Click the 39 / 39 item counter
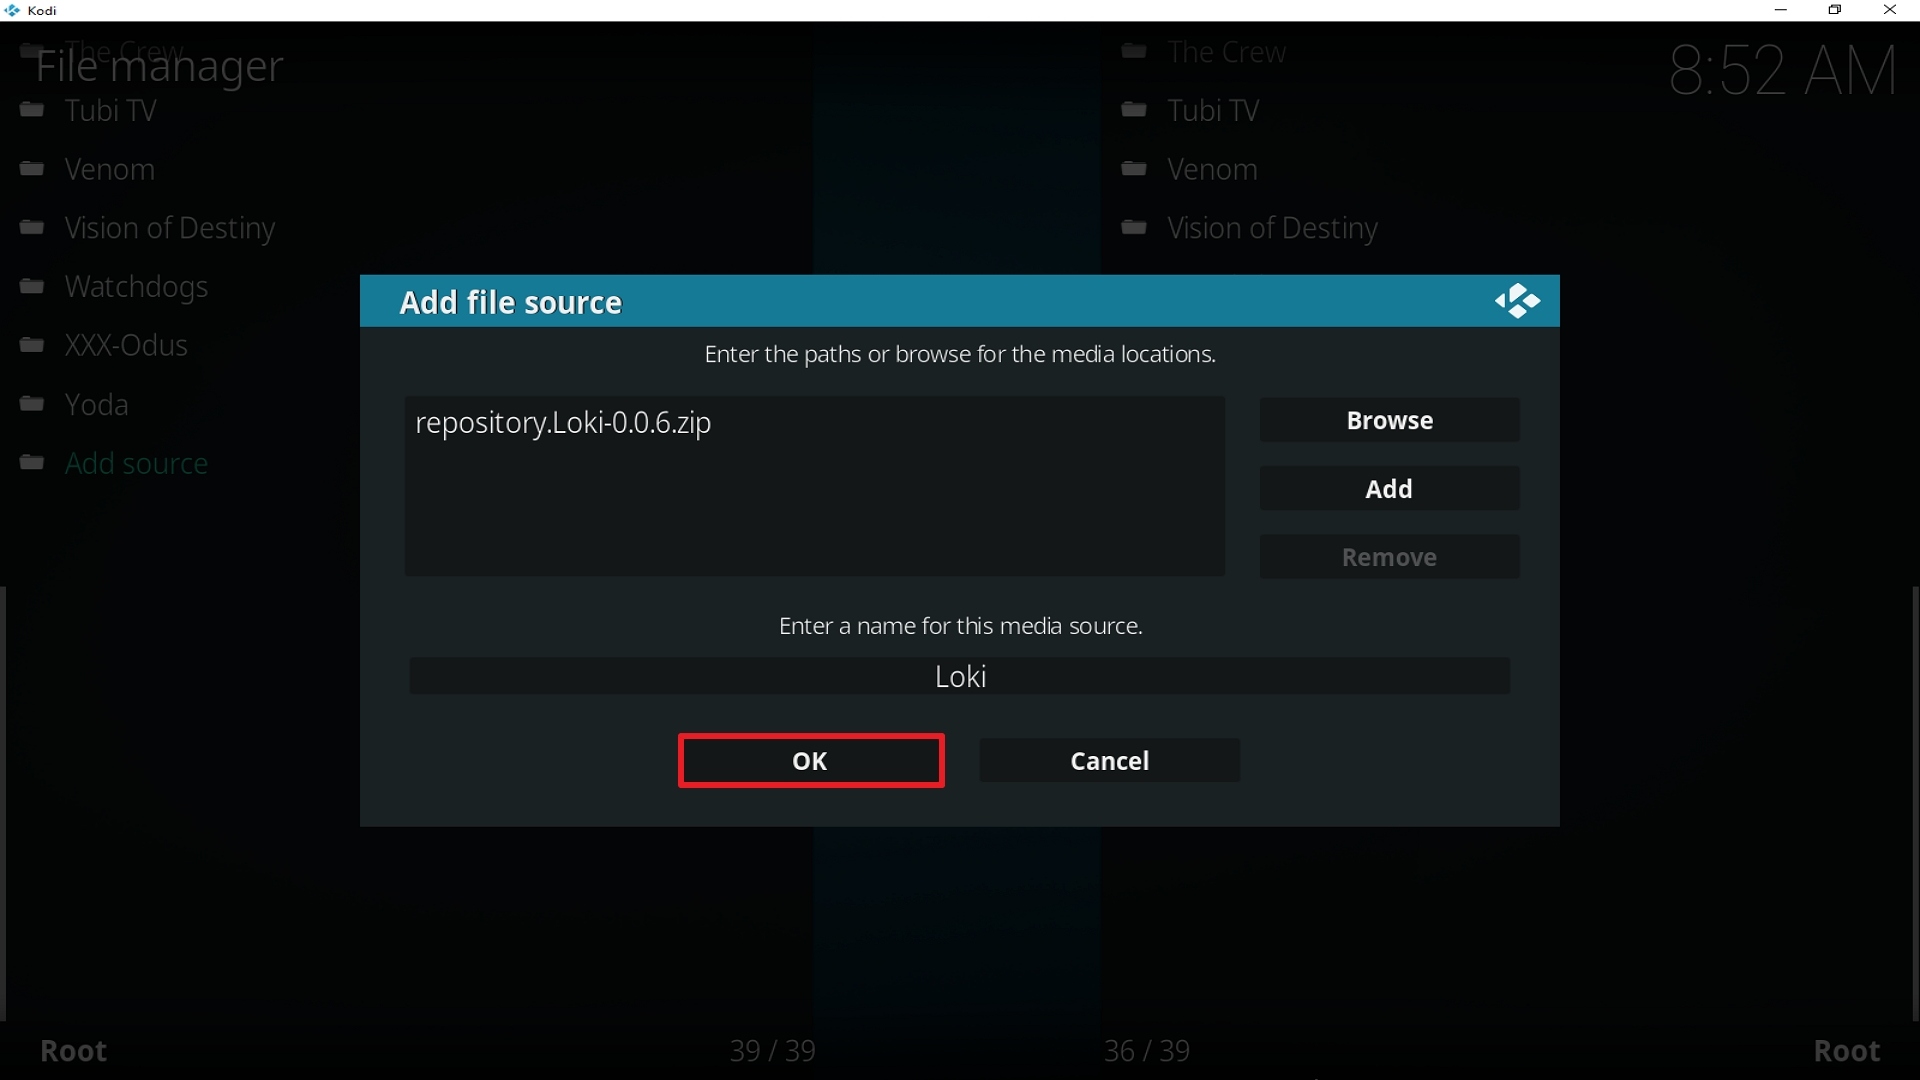Image resolution: width=1920 pixels, height=1080 pixels. (772, 1051)
